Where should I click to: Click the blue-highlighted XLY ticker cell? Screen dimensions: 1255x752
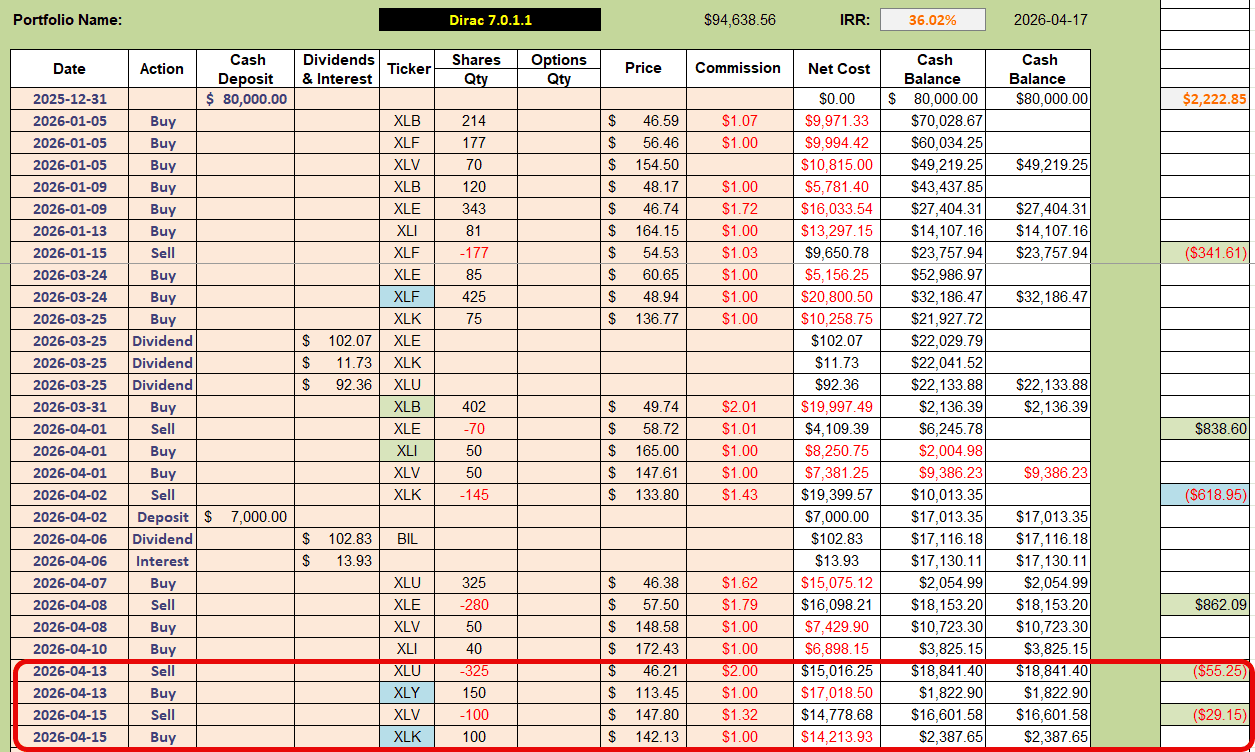(408, 693)
